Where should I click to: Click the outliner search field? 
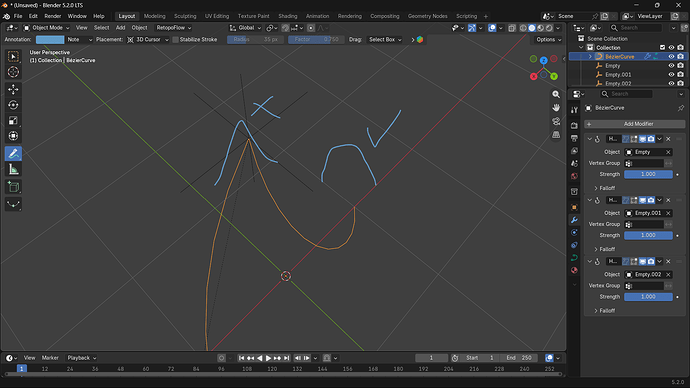(636, 28)
